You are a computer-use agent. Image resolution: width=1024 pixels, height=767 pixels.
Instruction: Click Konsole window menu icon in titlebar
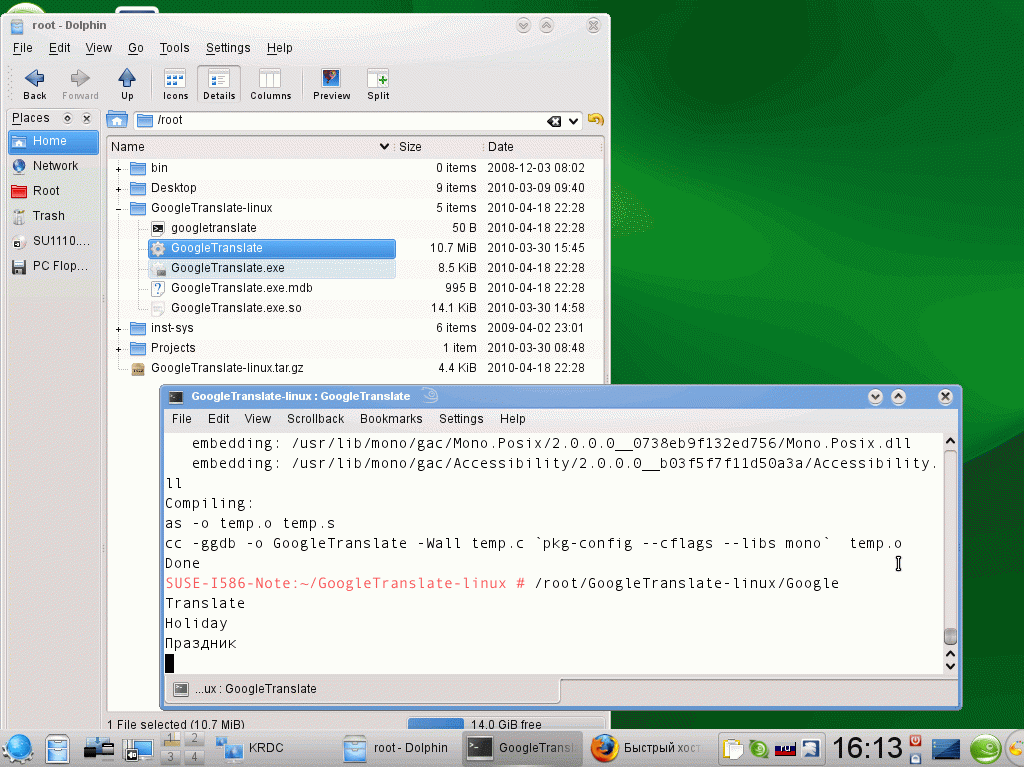coord(176,397)
